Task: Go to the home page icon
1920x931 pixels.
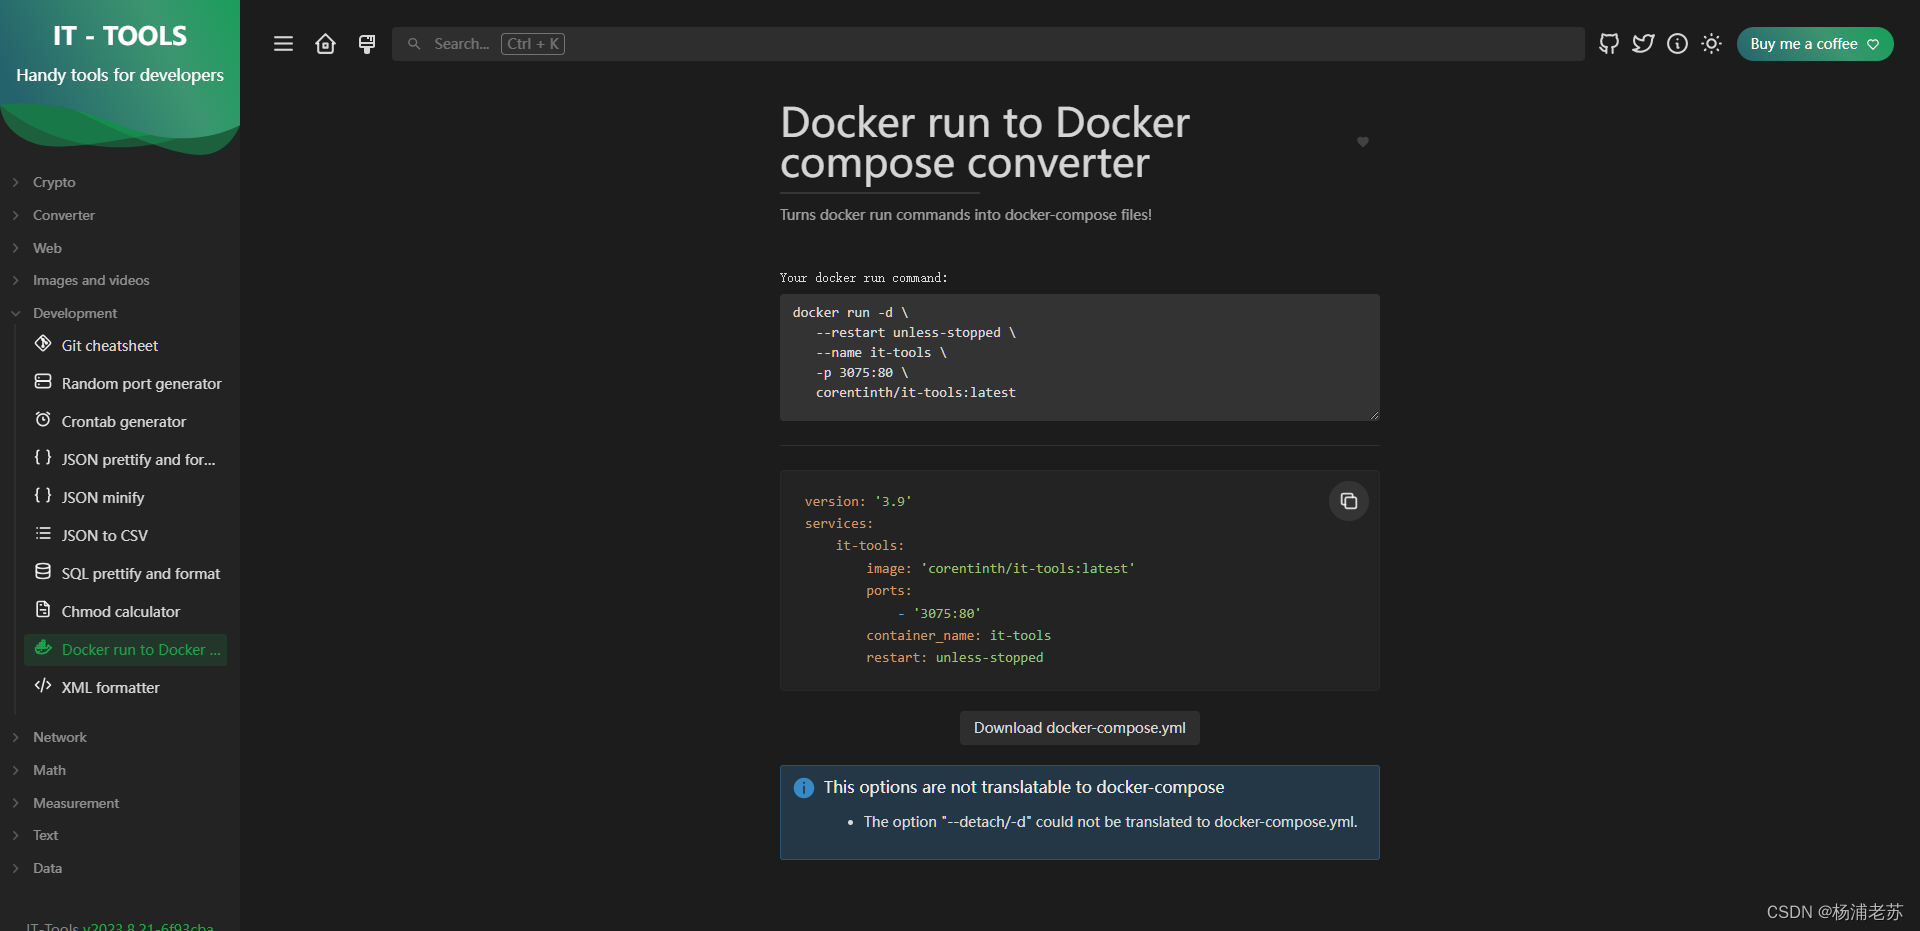Action: [325, 44]
